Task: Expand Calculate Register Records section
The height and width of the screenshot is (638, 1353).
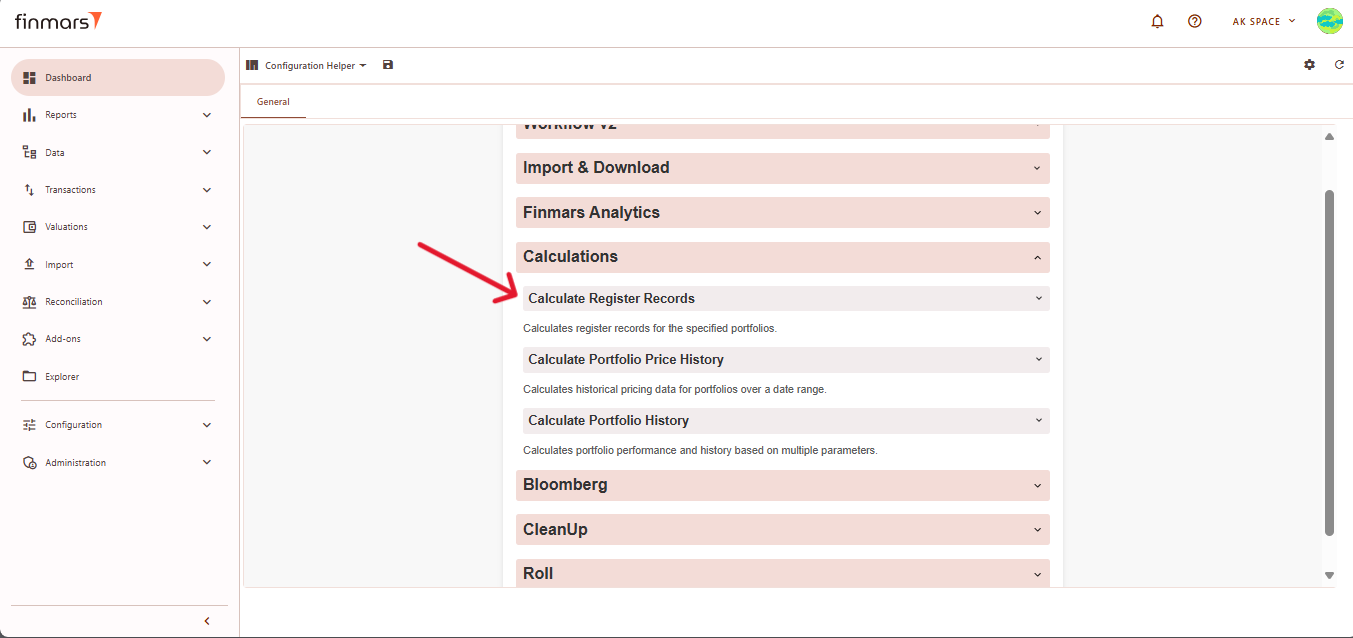Action: coord(785,299)
